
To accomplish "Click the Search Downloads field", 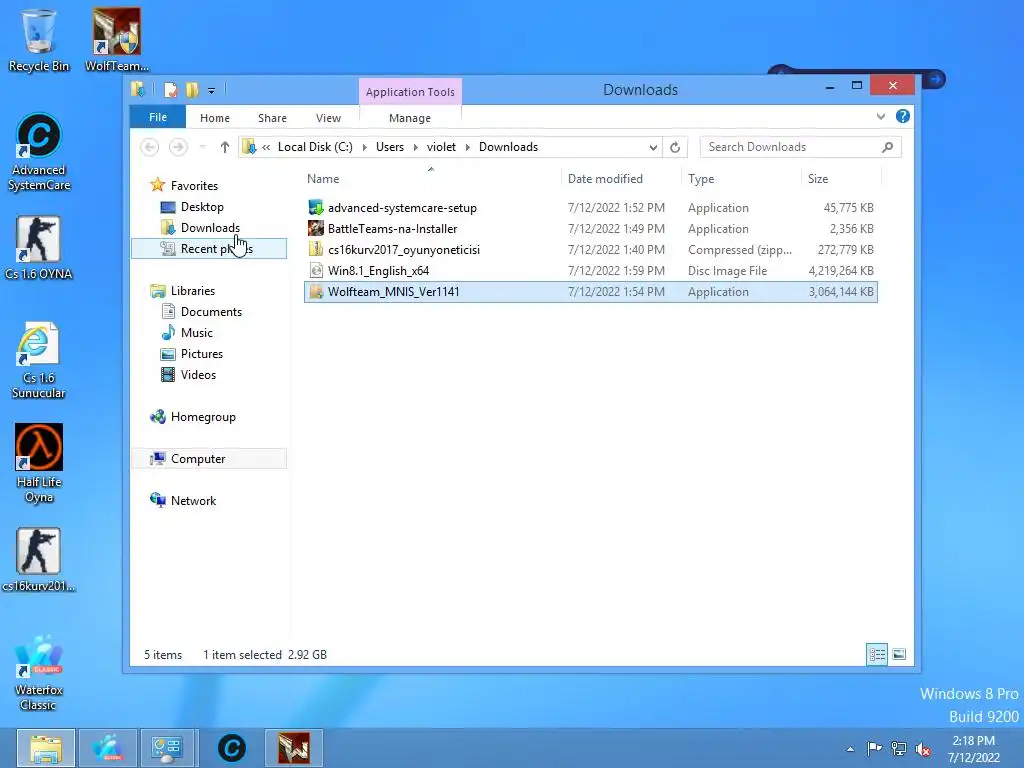I will [801, 147].
